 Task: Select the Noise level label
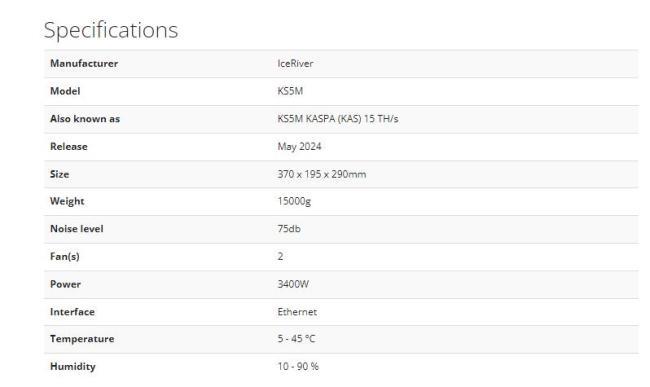pyautogui.click(x=77, y=229)
